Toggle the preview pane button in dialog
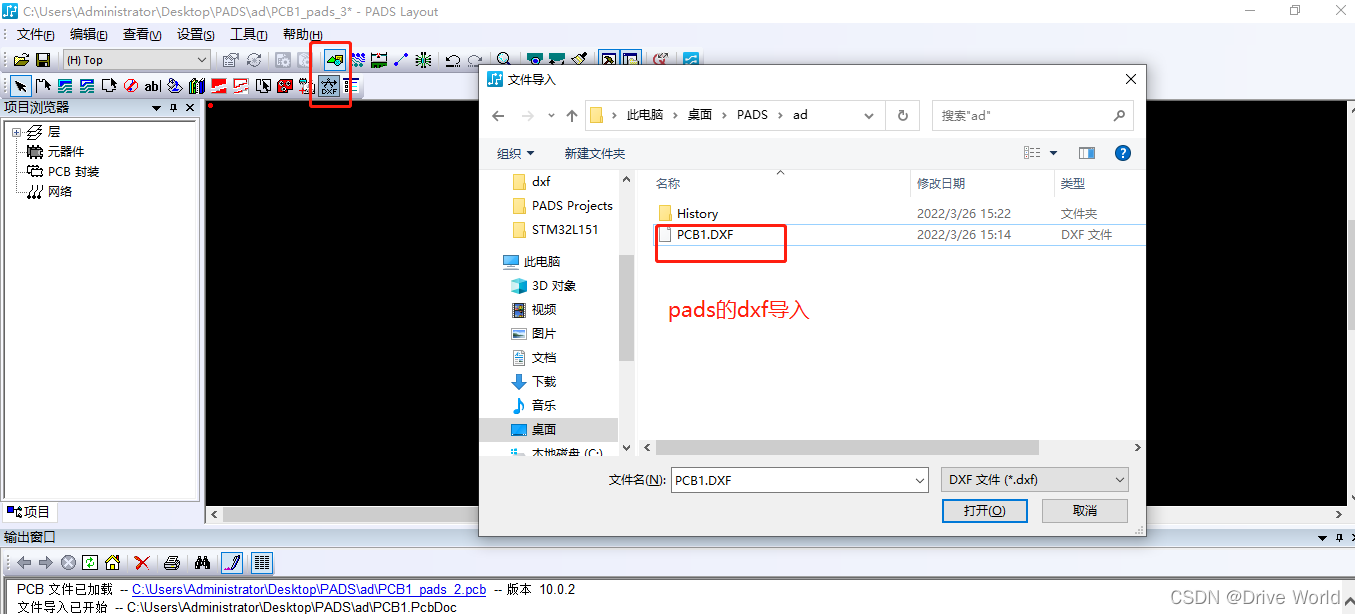Image resolution: width=1355 pixels, height=614 pixels. click(x=1087, y=153)
